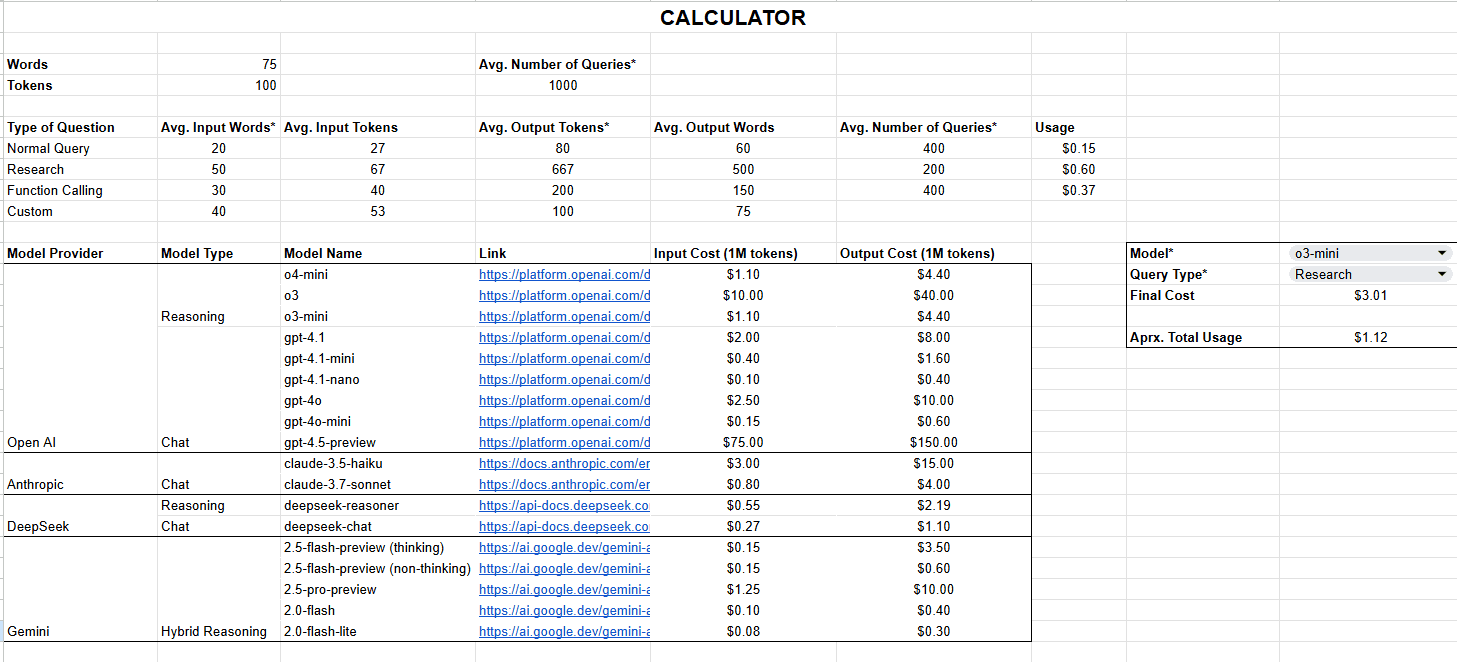
Task: Select the Words value cell showing 75
Action: click(219, 64)
